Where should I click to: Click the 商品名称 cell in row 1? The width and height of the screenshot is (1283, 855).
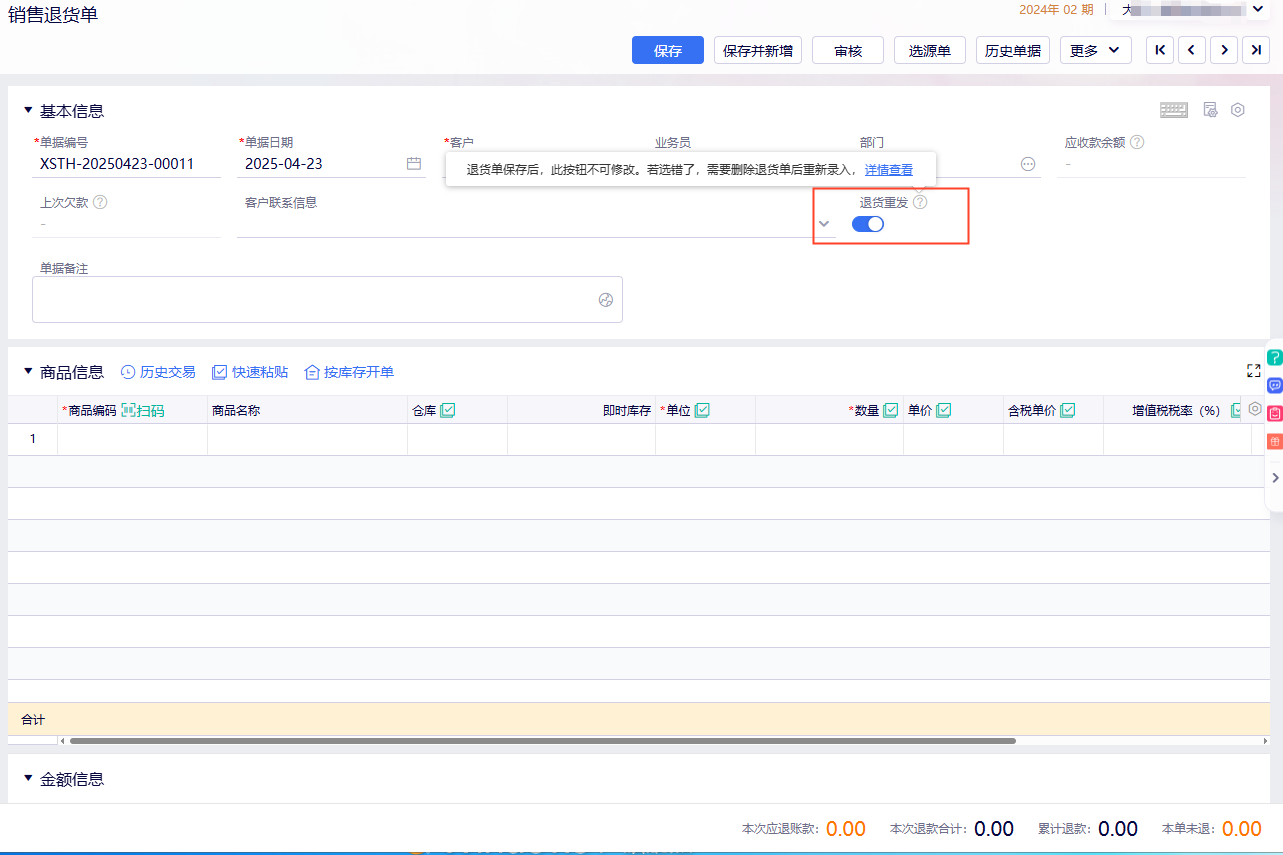pos(308,439)
